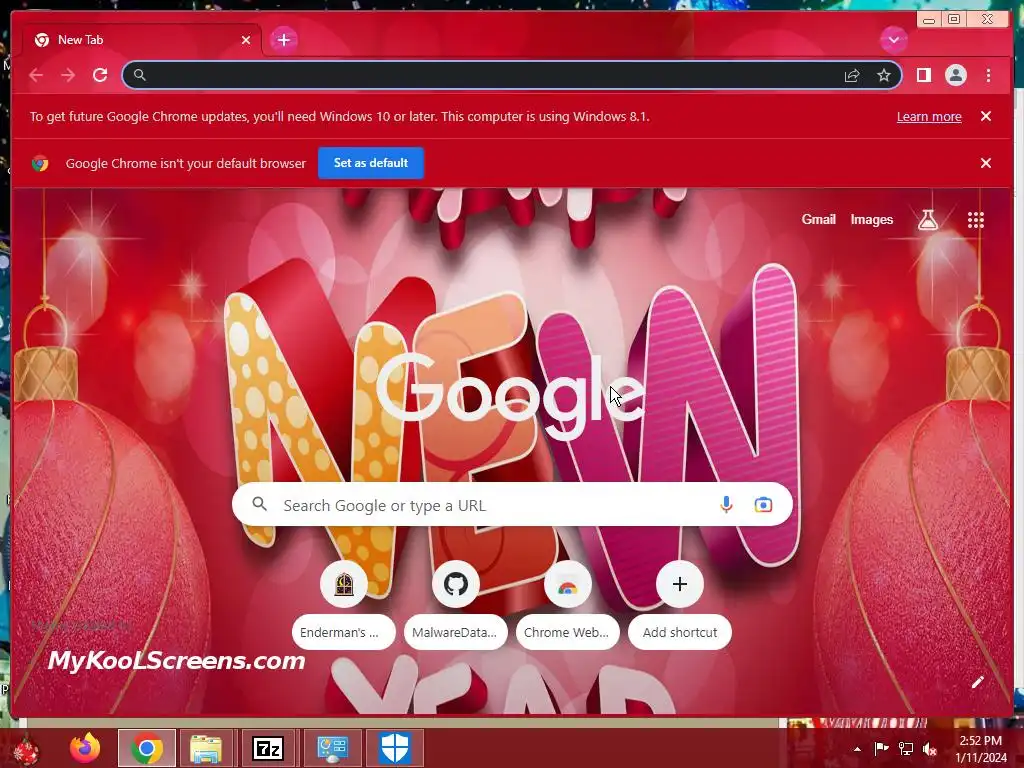Close the New Tab tab
This screenshot has height=768, width=1024.
pyautogui.click(x=246, y=40)
